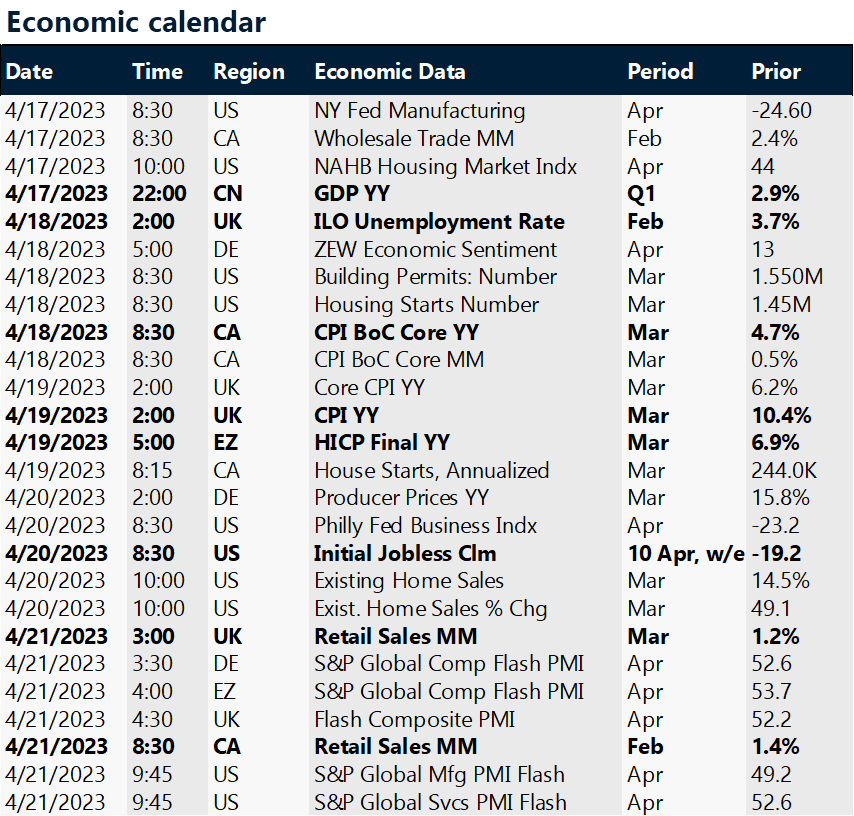854x816 pixels.
Task: Click the Initial Jobless Clm entry
Action: click(405, 553)
